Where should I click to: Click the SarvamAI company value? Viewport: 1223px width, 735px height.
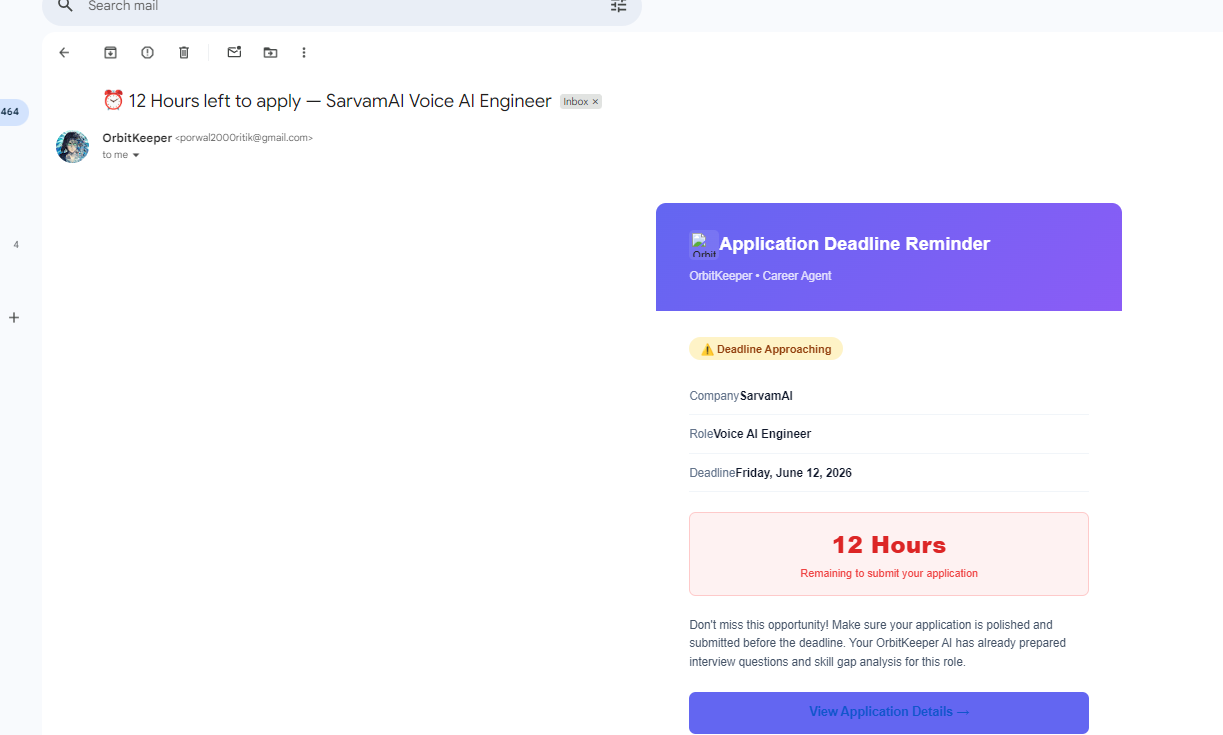tap(766, 396)
